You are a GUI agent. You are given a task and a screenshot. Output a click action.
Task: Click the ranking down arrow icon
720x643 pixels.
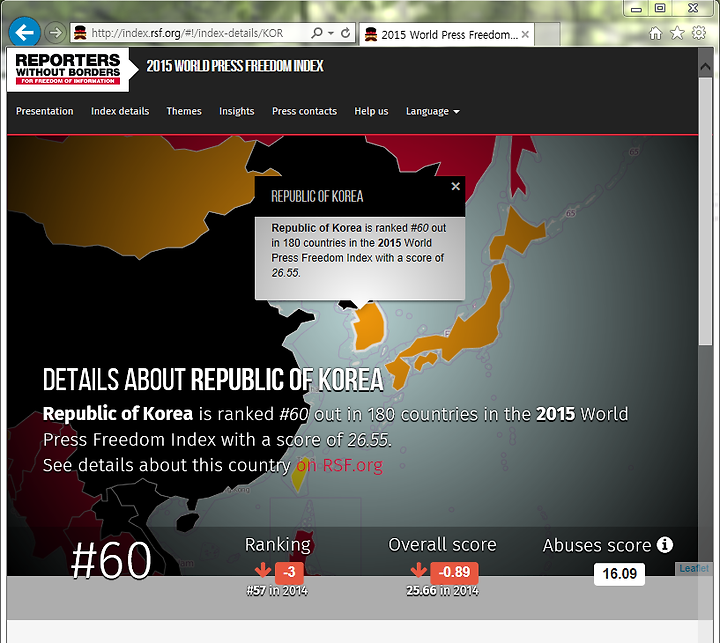point(263,570)
